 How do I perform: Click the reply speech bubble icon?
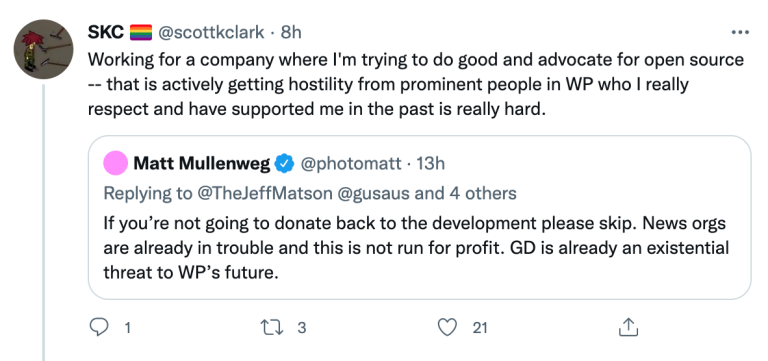(x=99, y=327)
